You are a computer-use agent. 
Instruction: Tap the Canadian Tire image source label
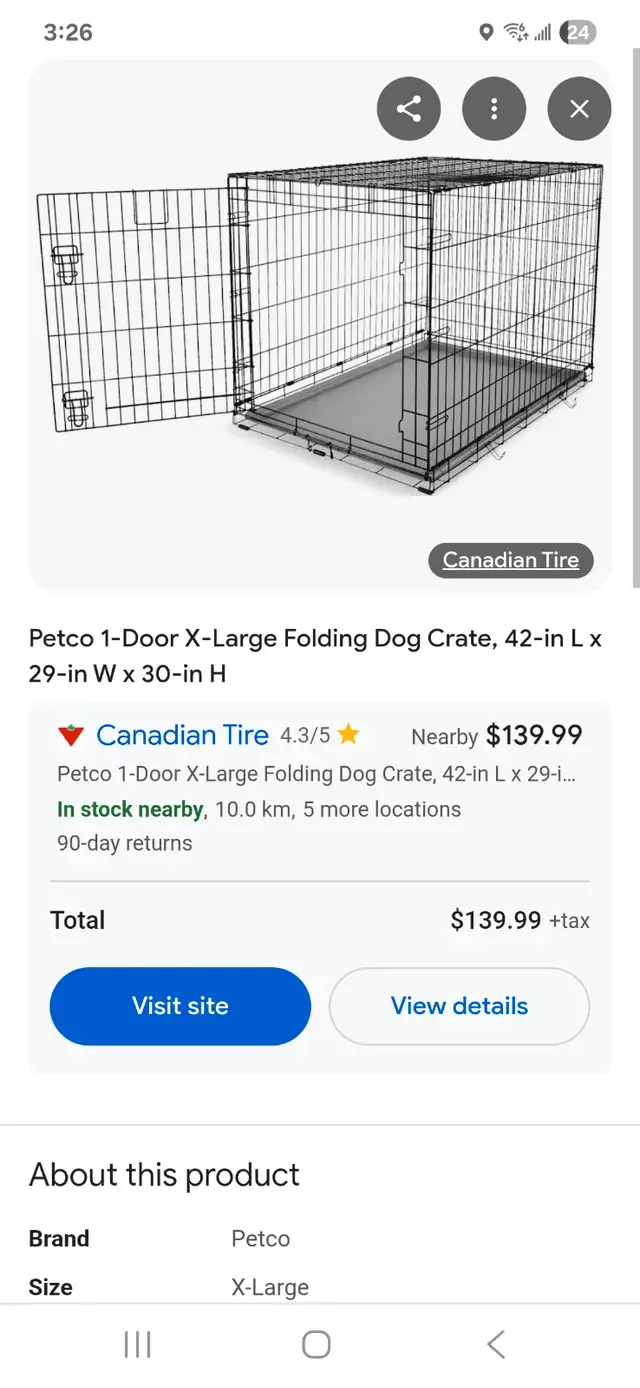point(510,560)
